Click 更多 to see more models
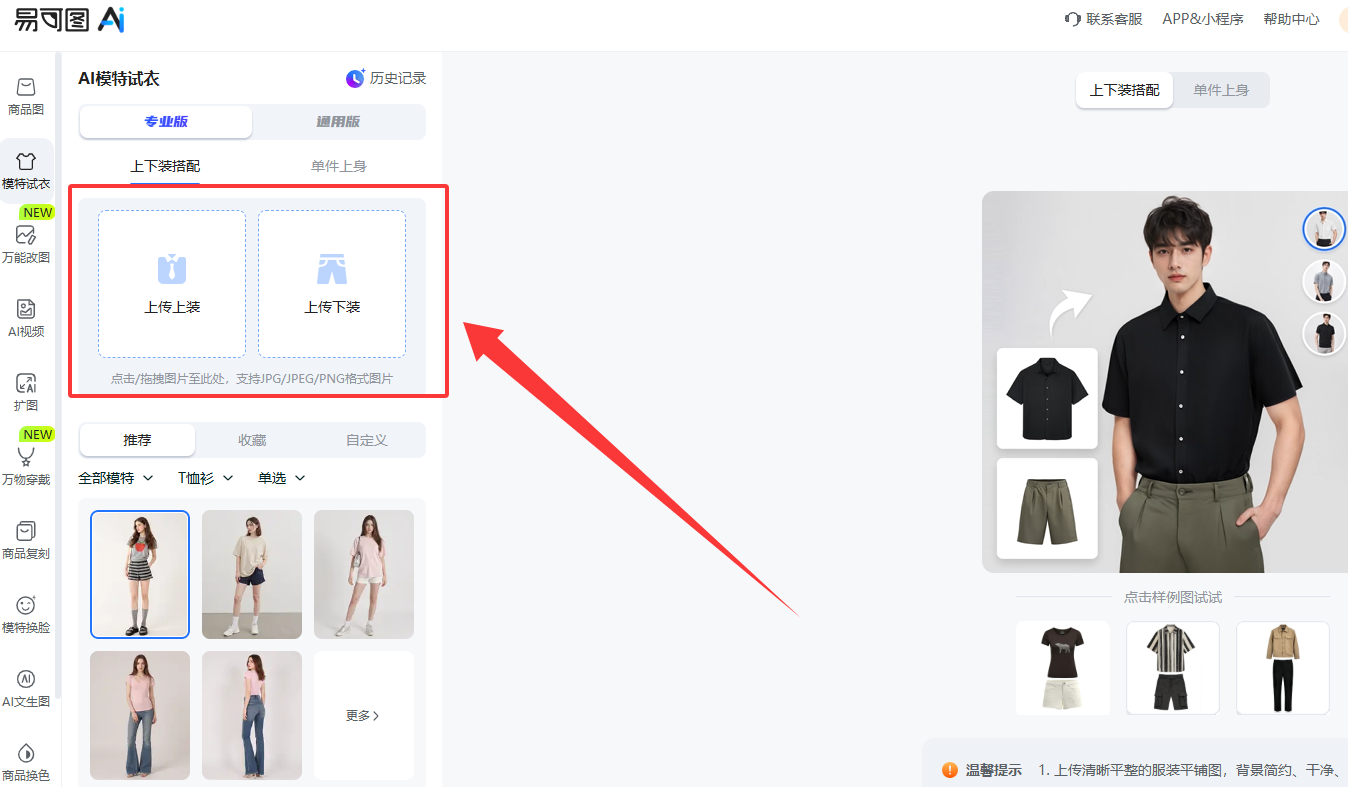This screenshot has height=787, width=1348. (364, 716)
